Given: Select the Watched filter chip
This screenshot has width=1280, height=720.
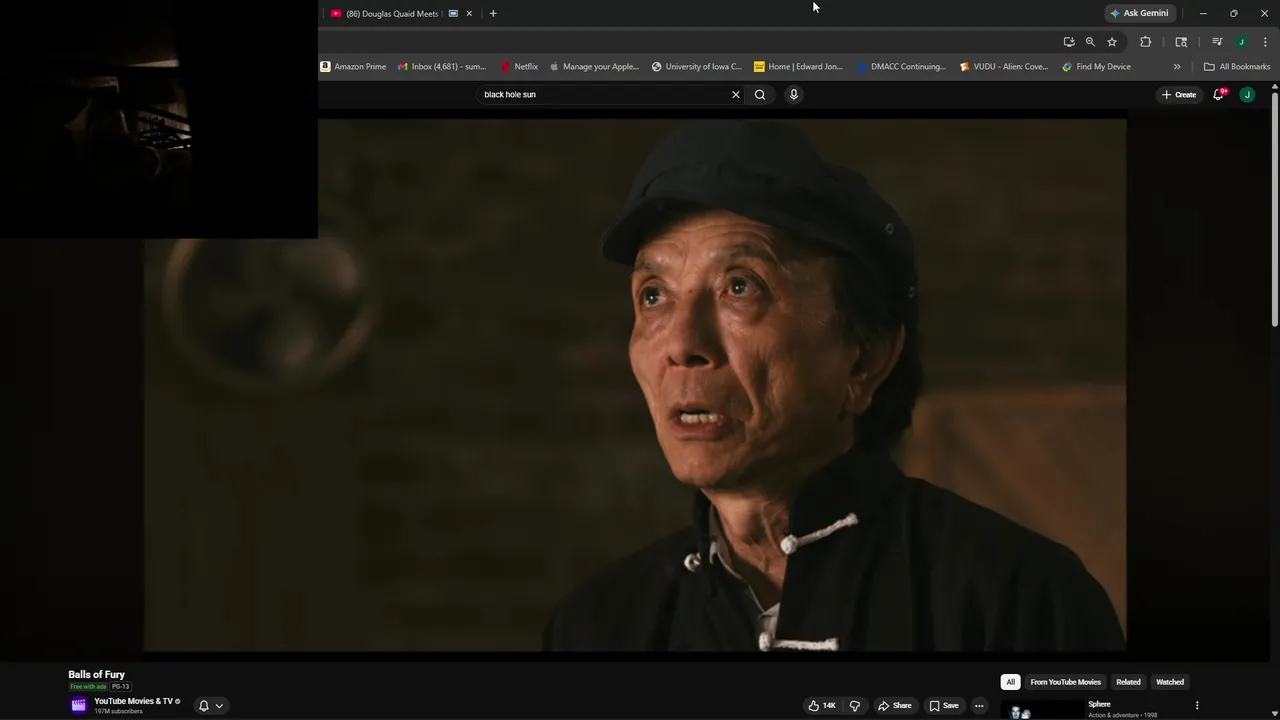Looking at the screenshot, I should point(1170,682).
